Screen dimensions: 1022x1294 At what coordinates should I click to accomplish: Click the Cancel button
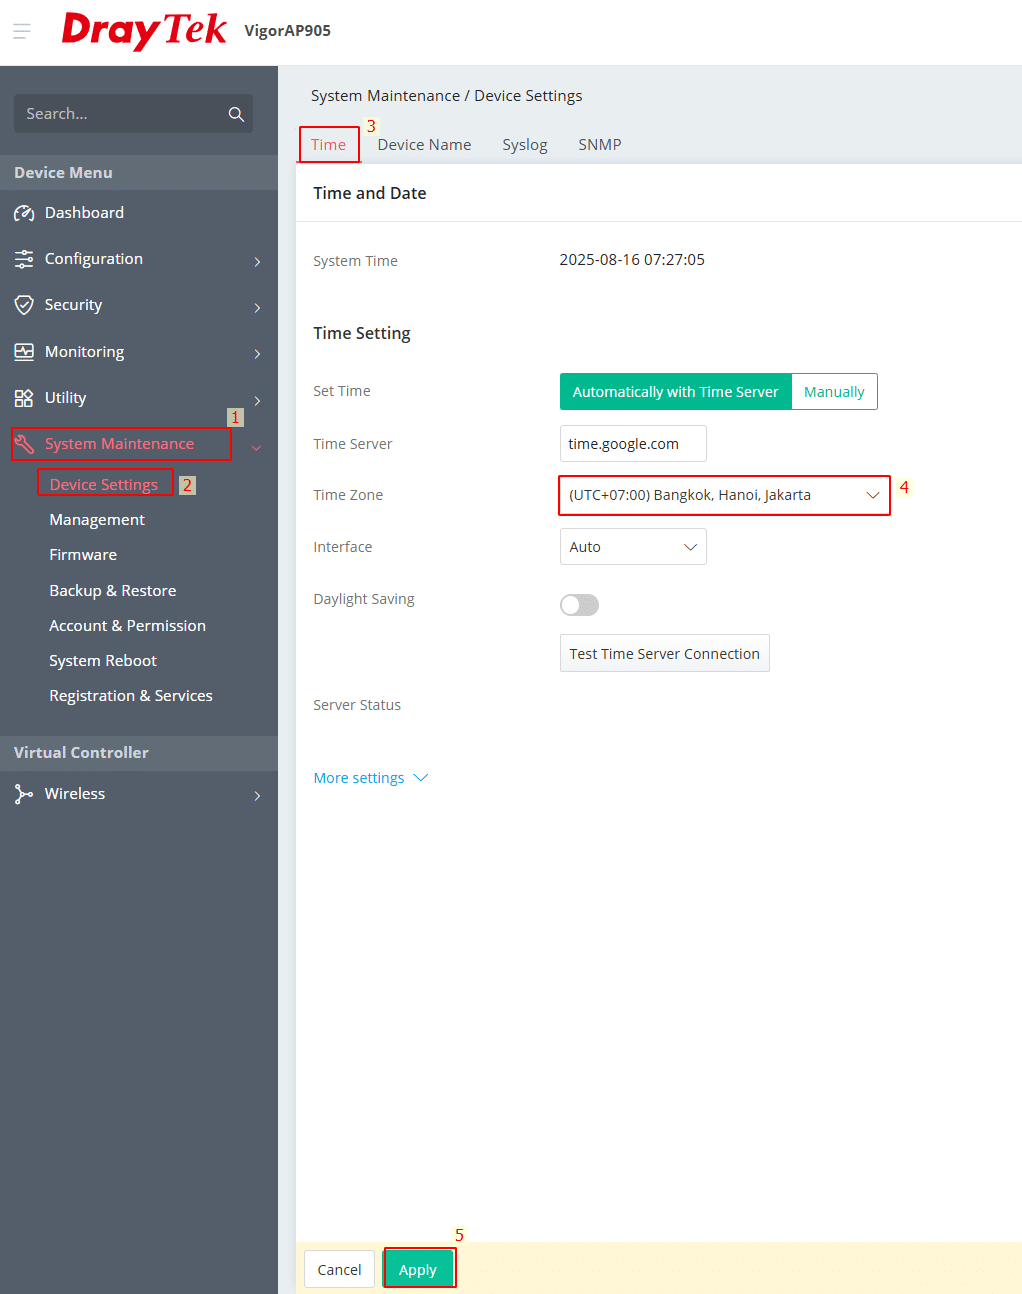(x=339, y=1269)
